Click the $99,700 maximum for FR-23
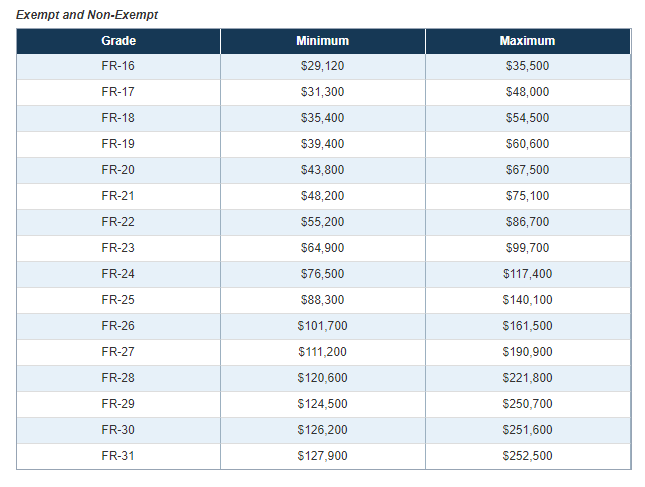 (x=527, y=248)
